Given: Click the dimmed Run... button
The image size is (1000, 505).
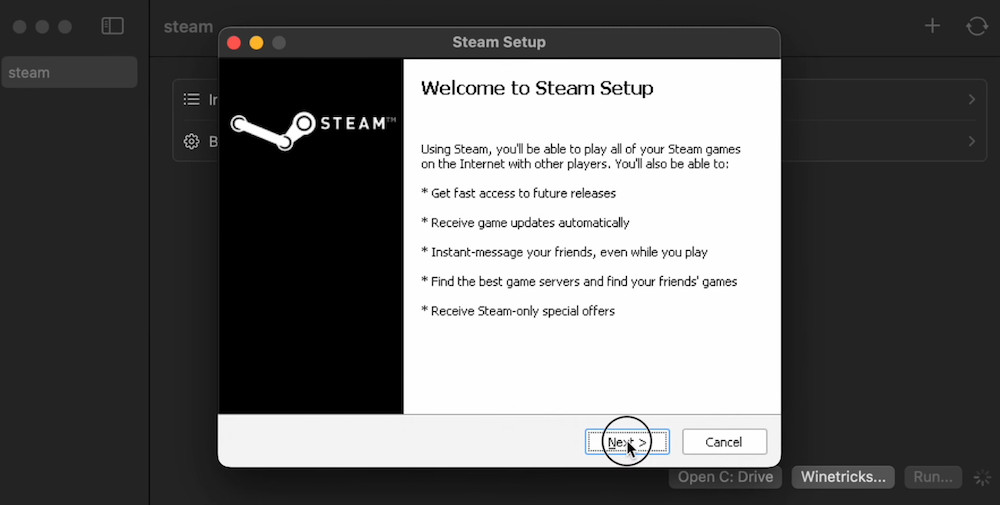Looking at the screenshot, I should click(932, 477).
